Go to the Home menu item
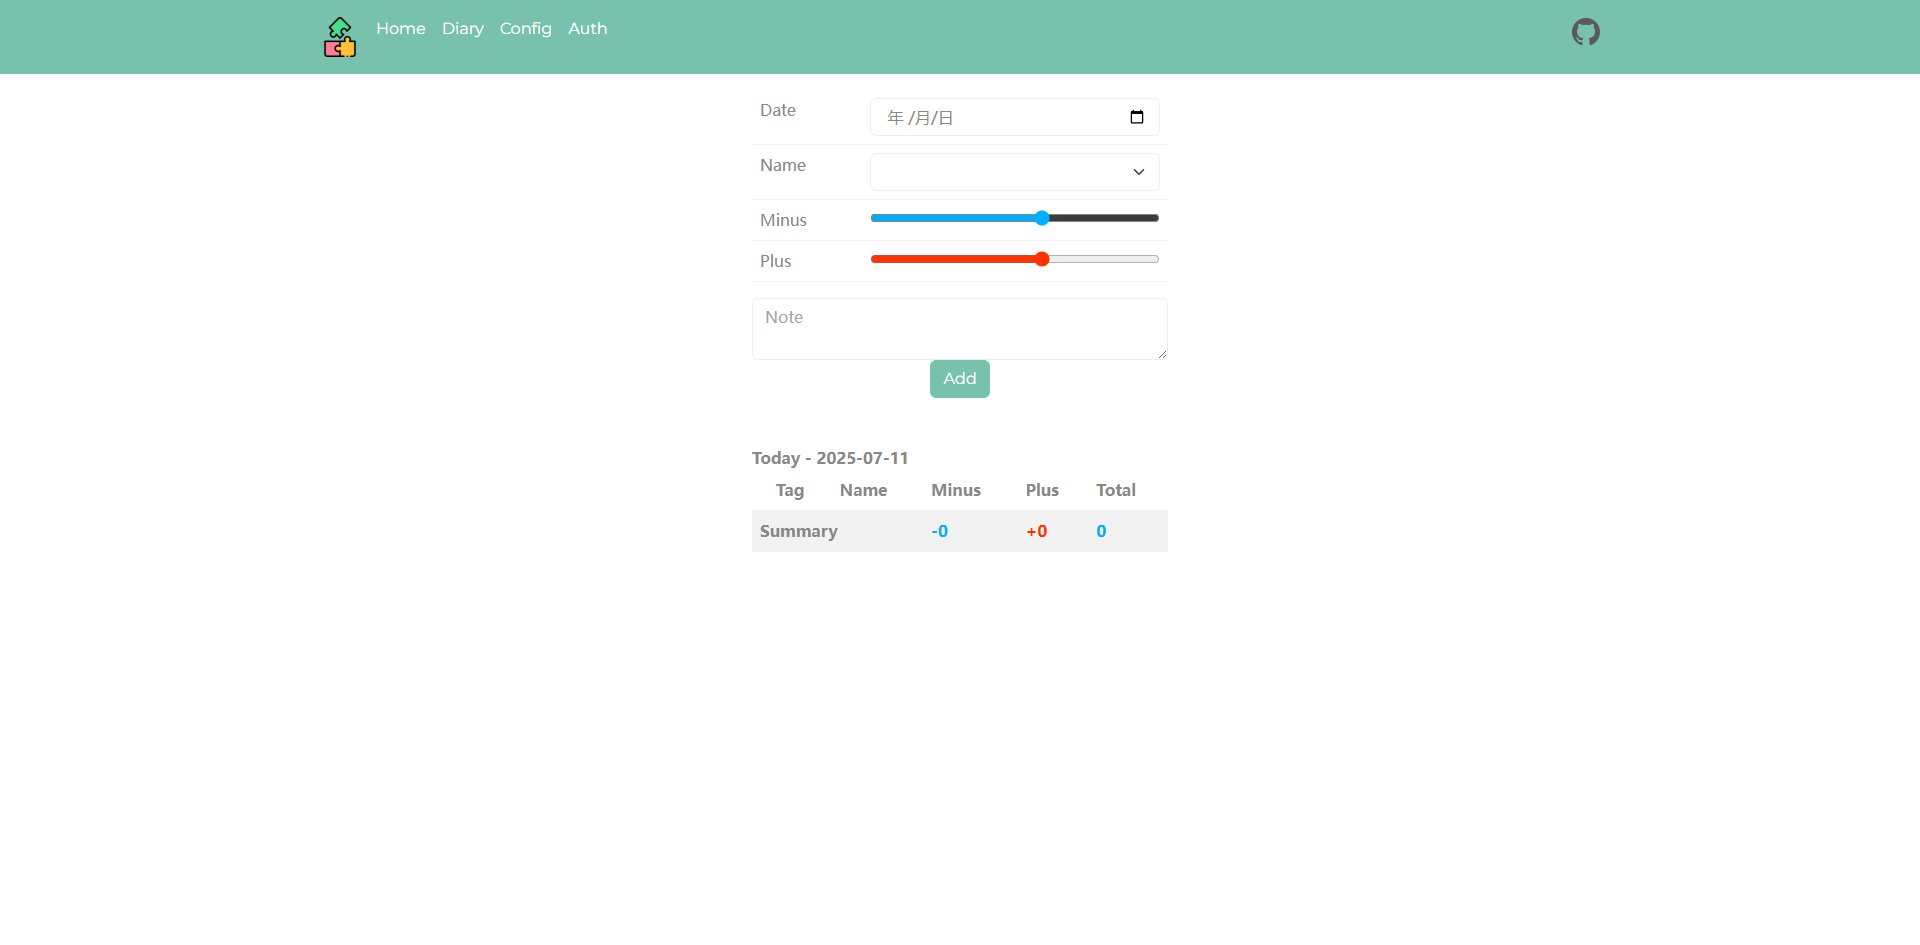The height and width of the screenshot is (945, 1920). tap(401, 29)
